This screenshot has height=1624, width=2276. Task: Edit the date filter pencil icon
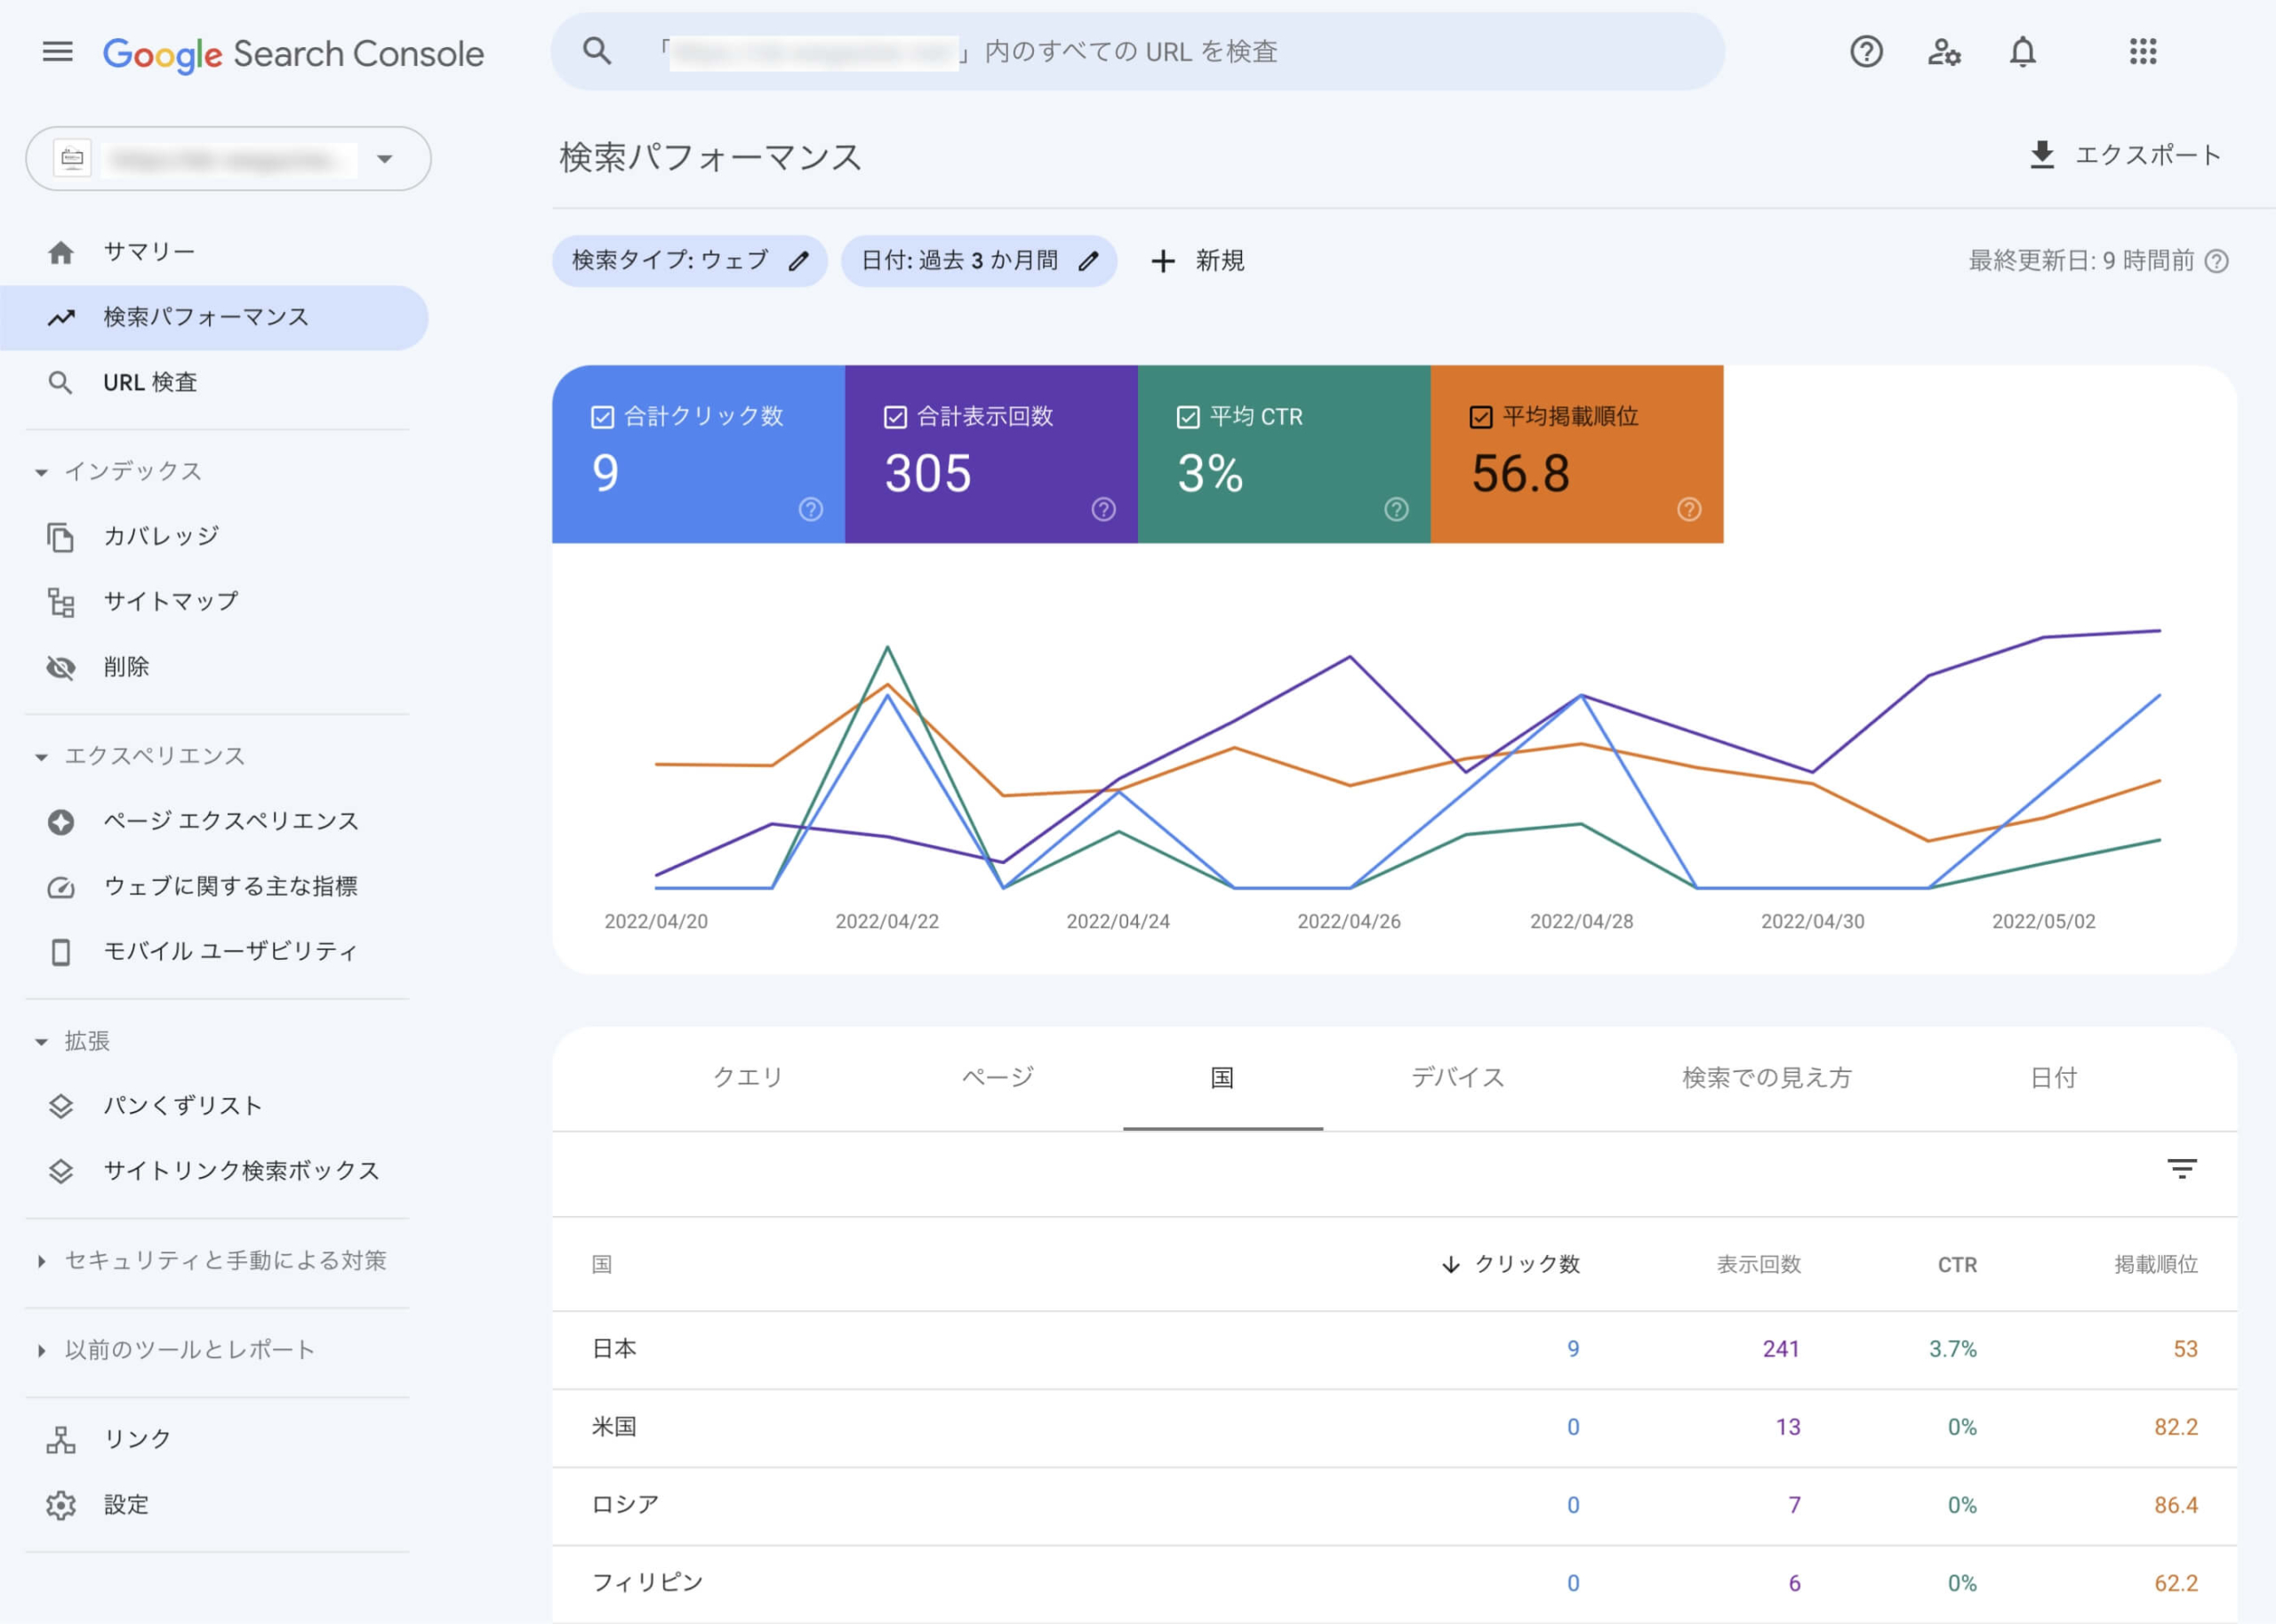[x=1088, y=261]
